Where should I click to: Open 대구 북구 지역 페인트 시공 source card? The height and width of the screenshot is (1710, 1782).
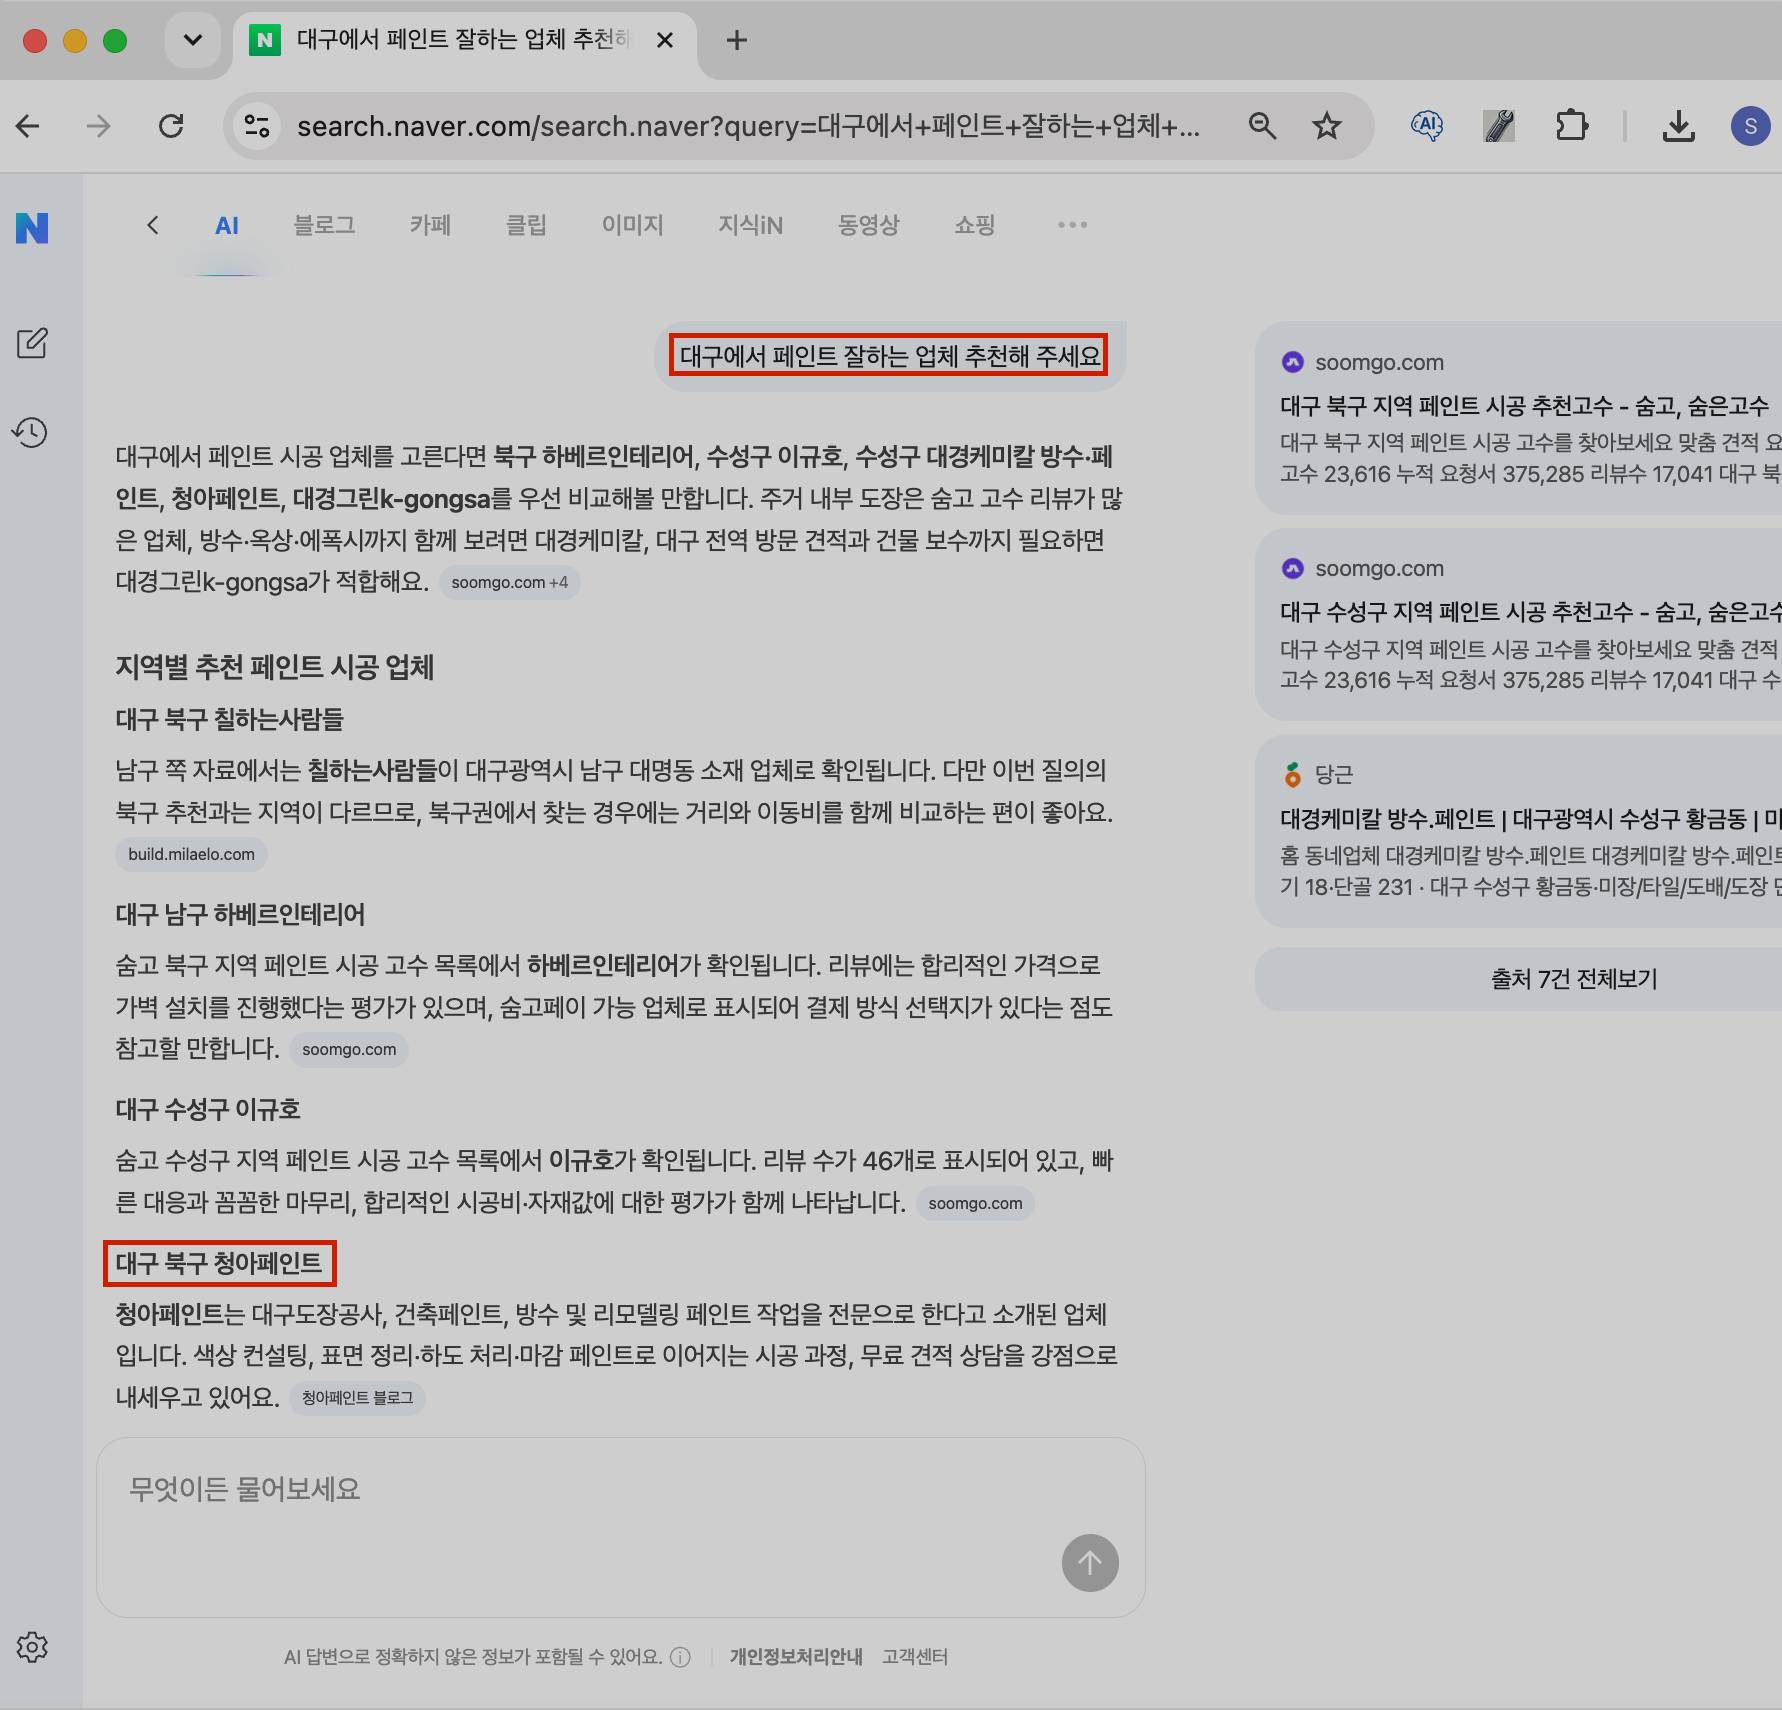click(x=1518, y=418)
